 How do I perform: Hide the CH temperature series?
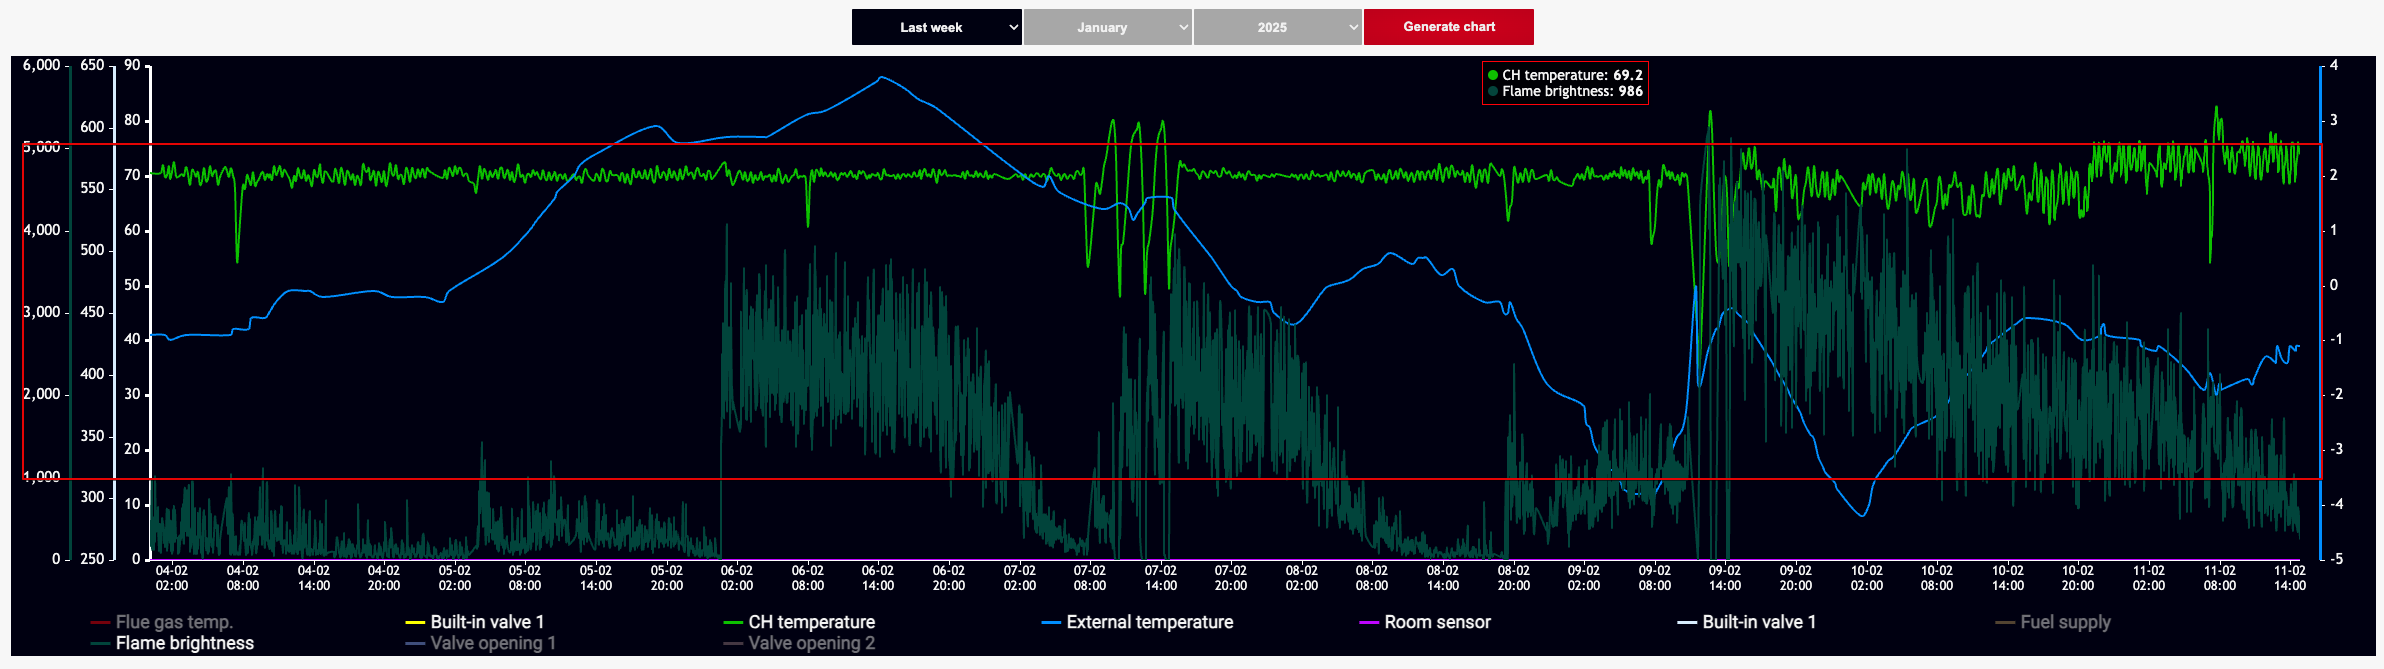pyautogui.click(x=811, y=622)
